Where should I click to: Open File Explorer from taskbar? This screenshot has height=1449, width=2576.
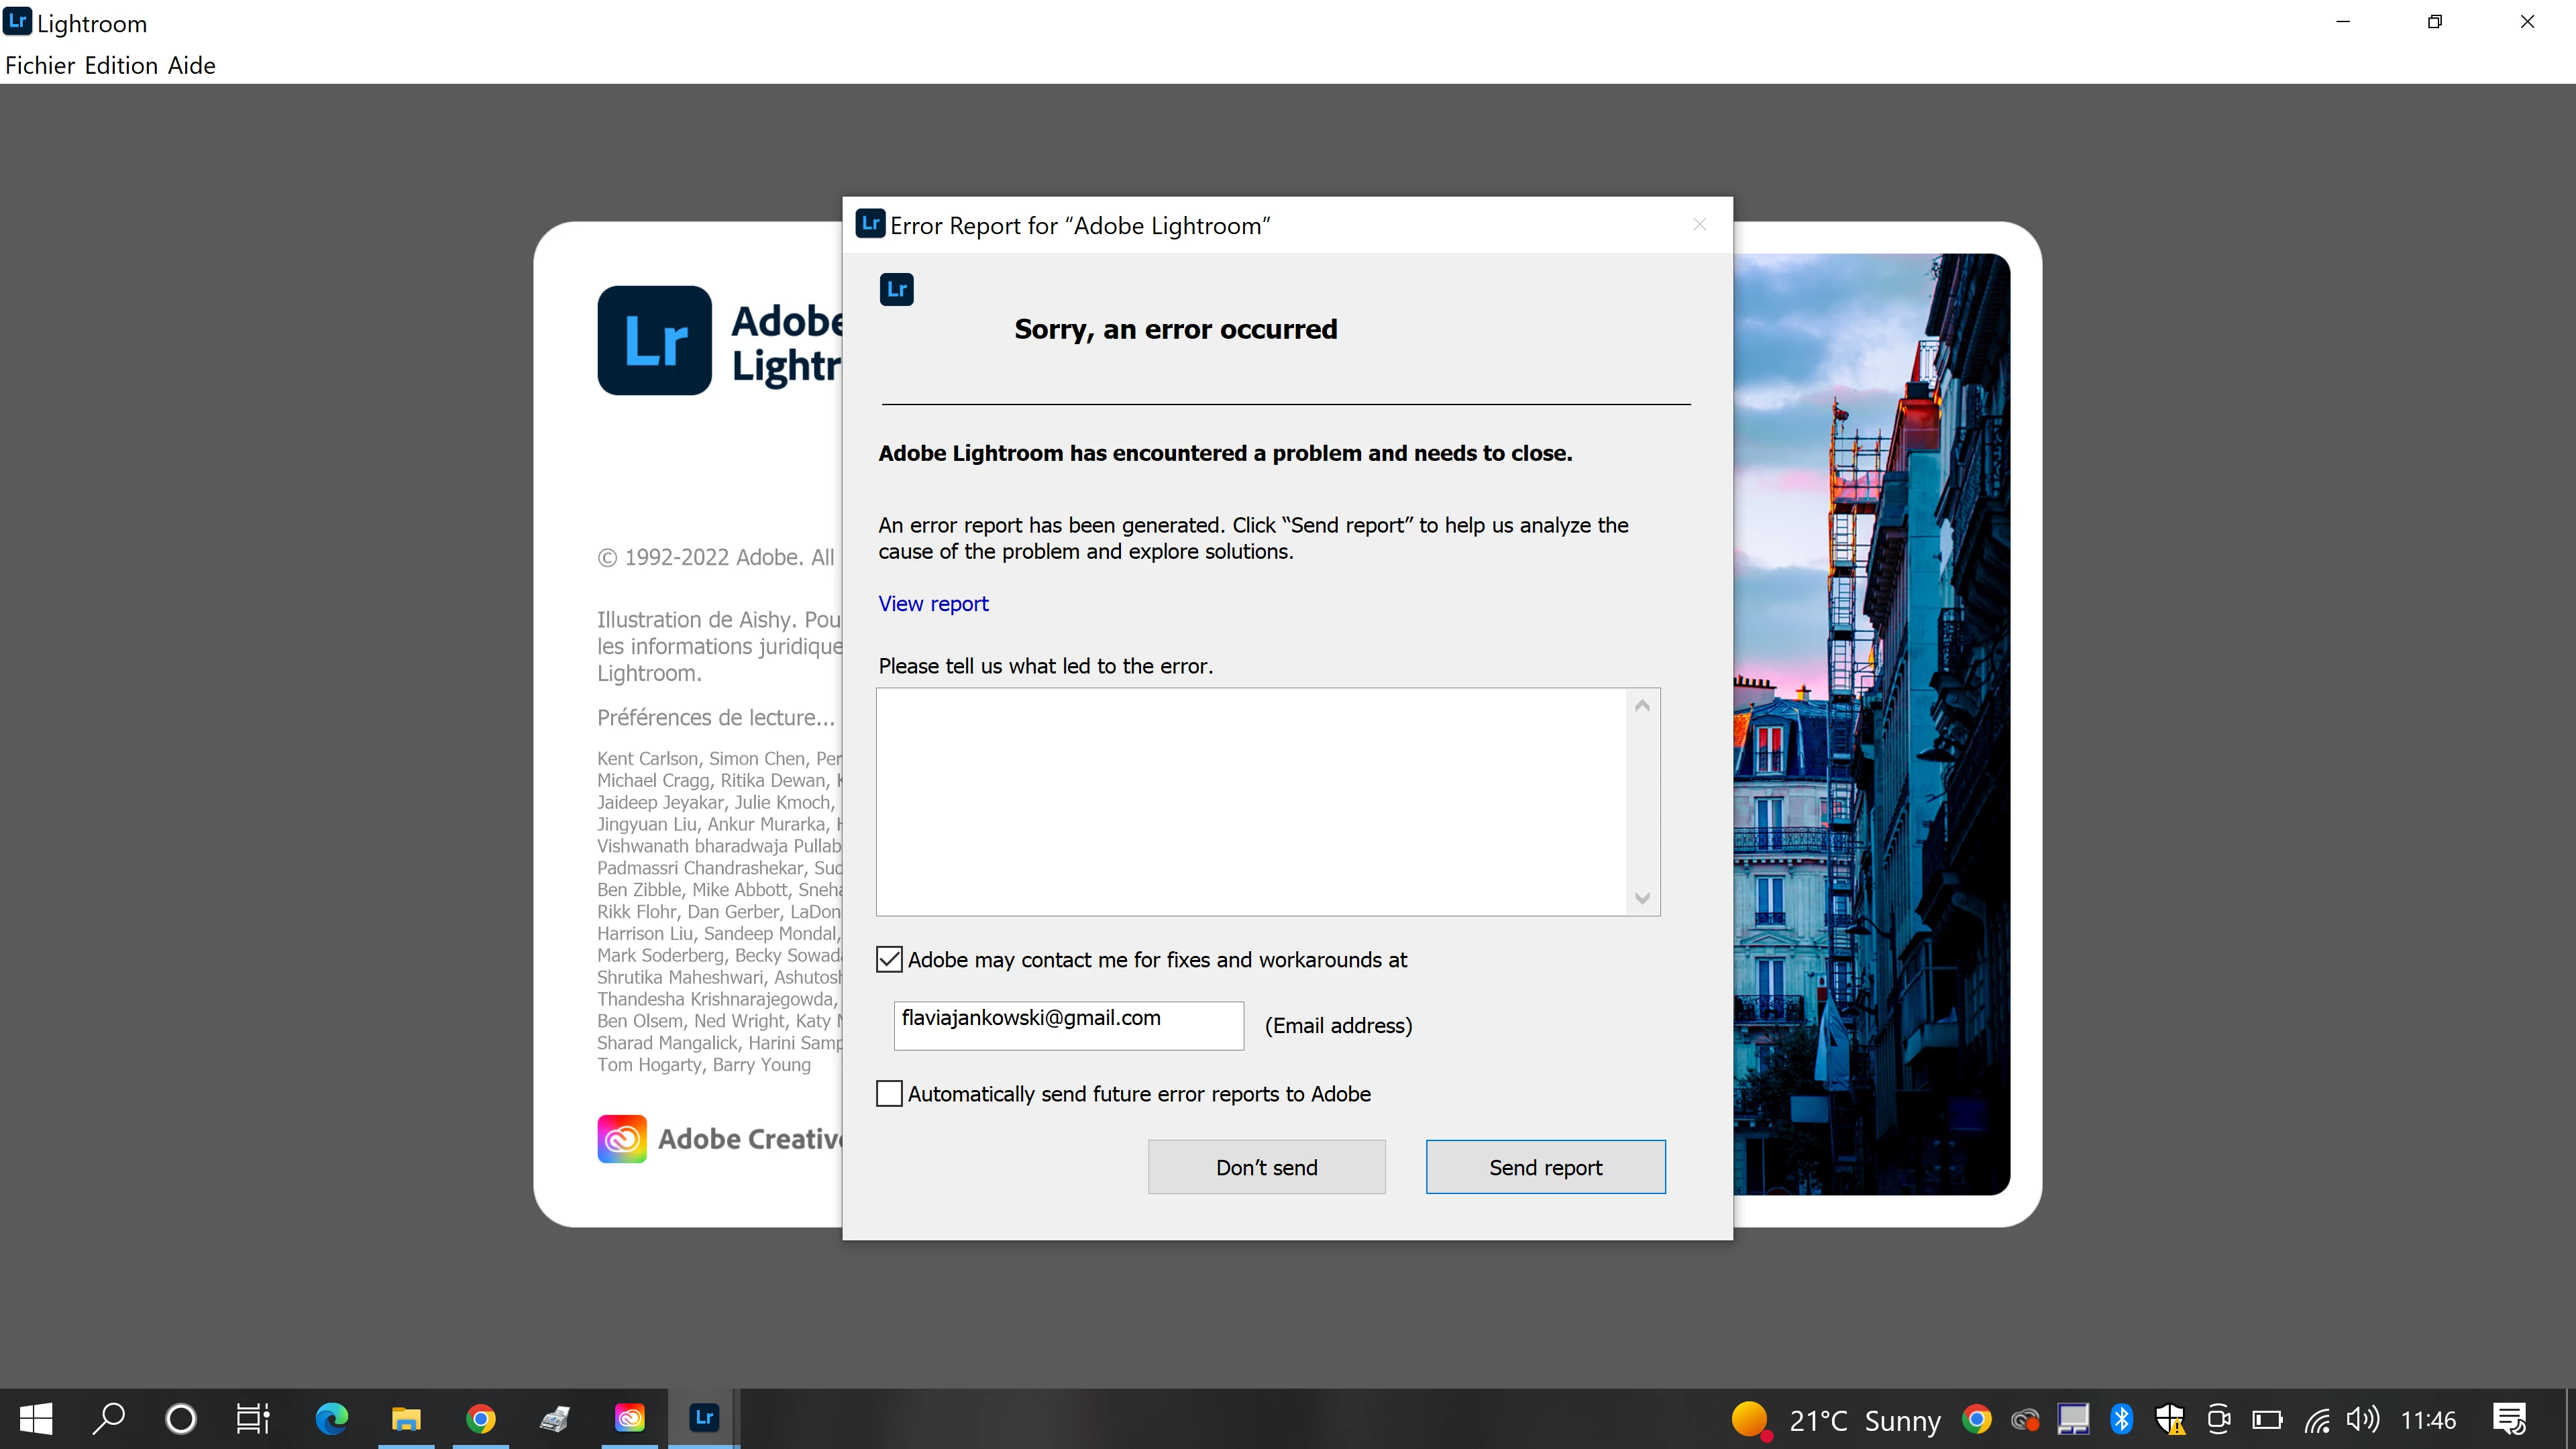(x=406, y=1419)
